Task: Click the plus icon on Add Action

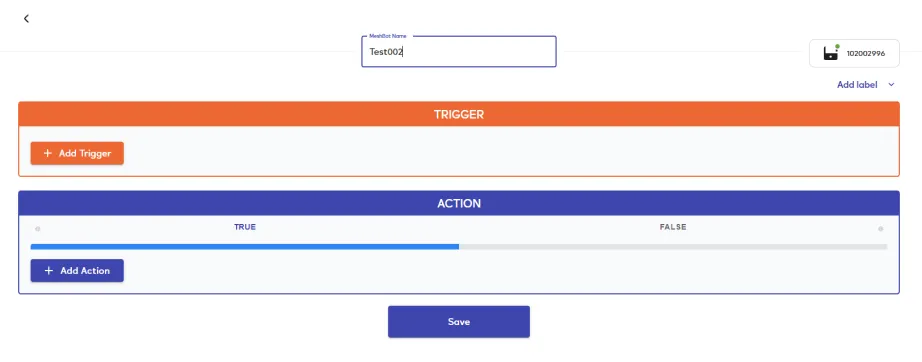Action: coord(49,271)
